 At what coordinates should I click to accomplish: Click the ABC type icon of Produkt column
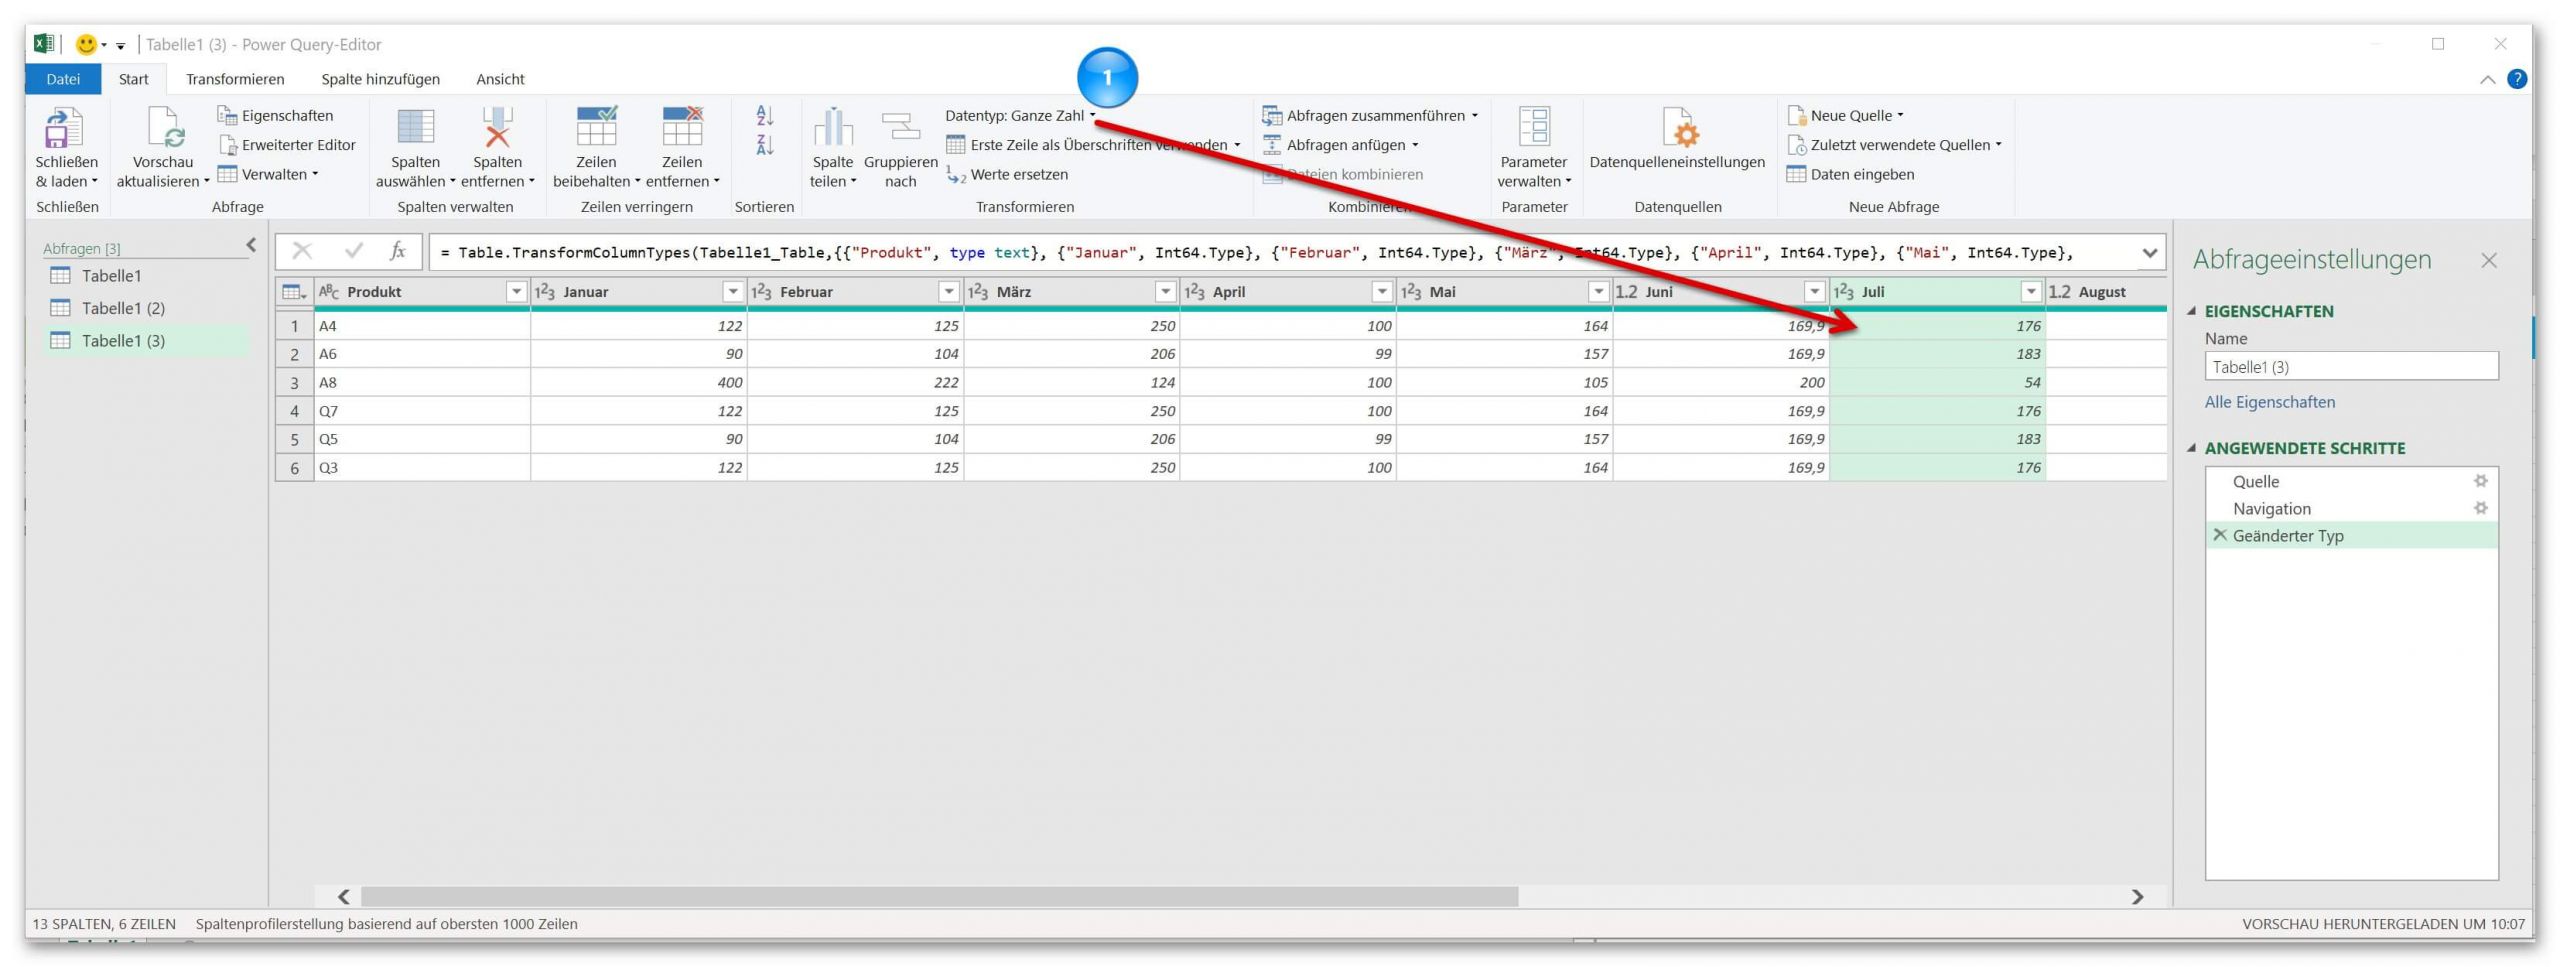pyautogui.click(x=329, y=292)
